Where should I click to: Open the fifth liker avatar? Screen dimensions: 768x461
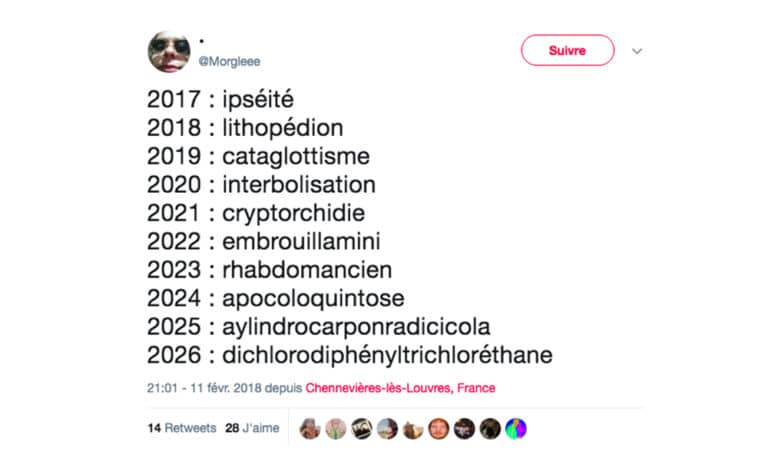coord(413,428)
